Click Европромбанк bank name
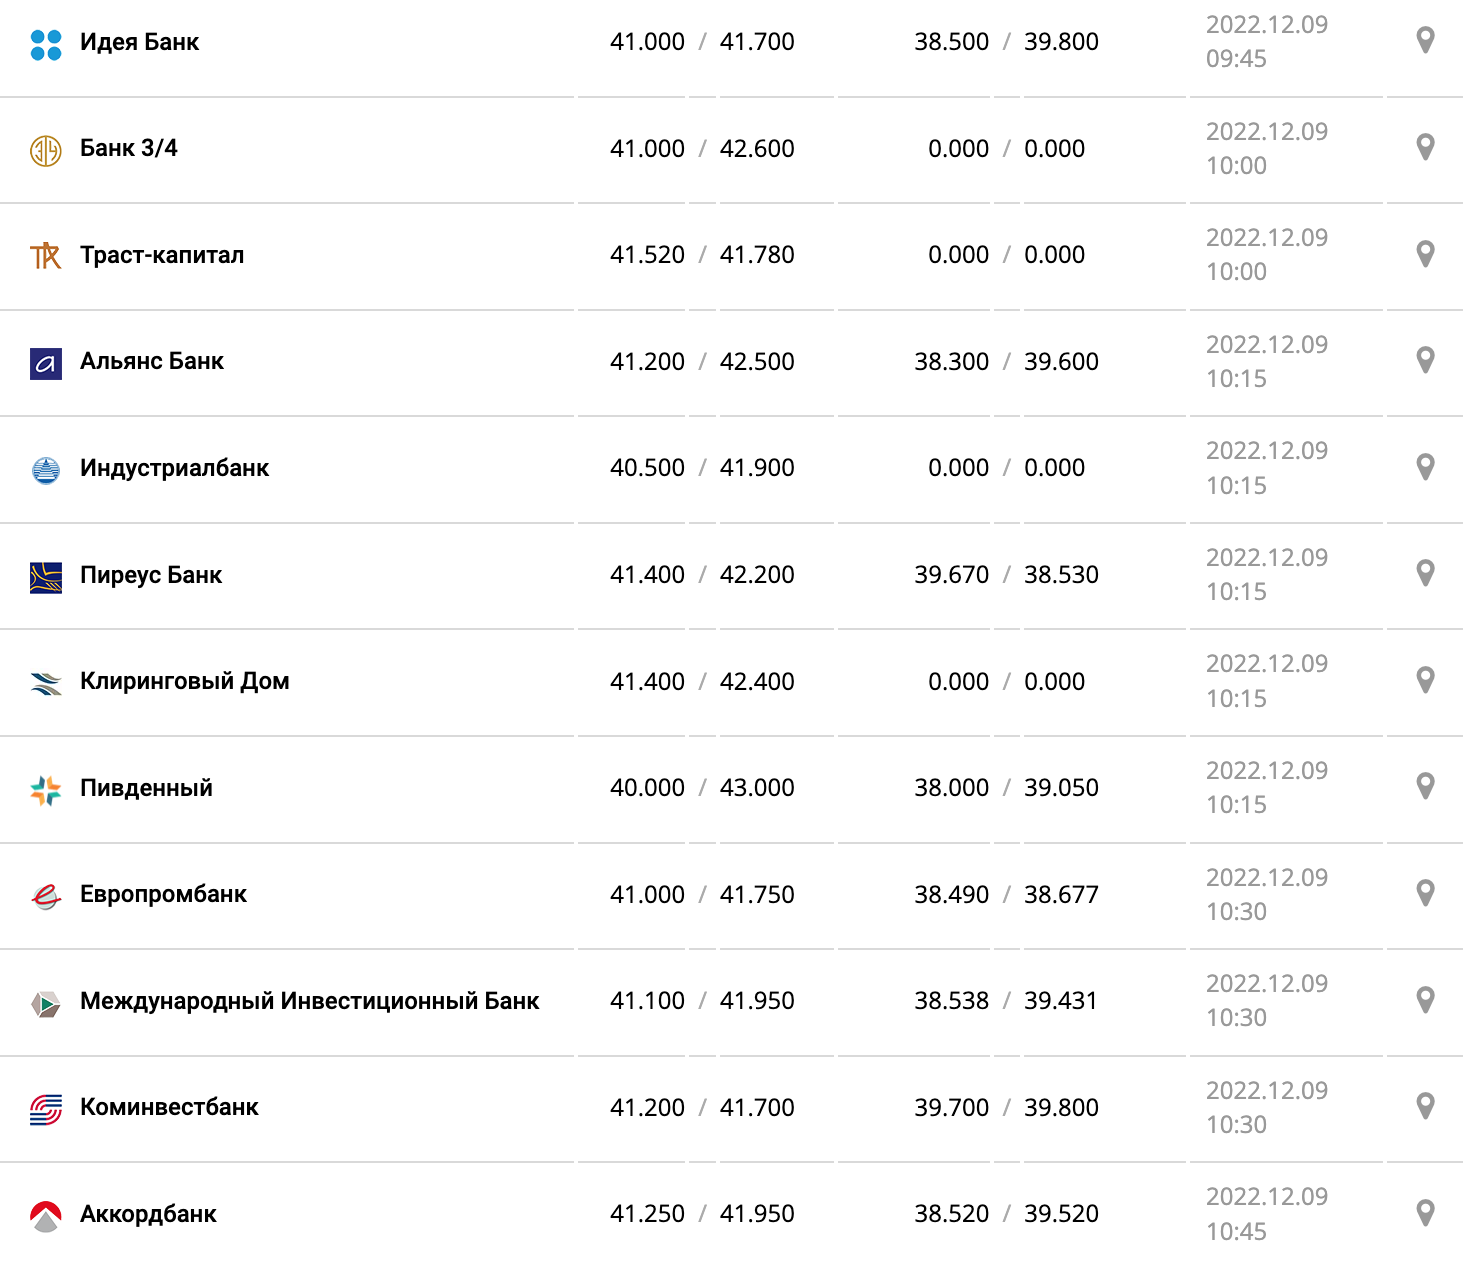1463x1262 pixels. (x=163, y=894)
